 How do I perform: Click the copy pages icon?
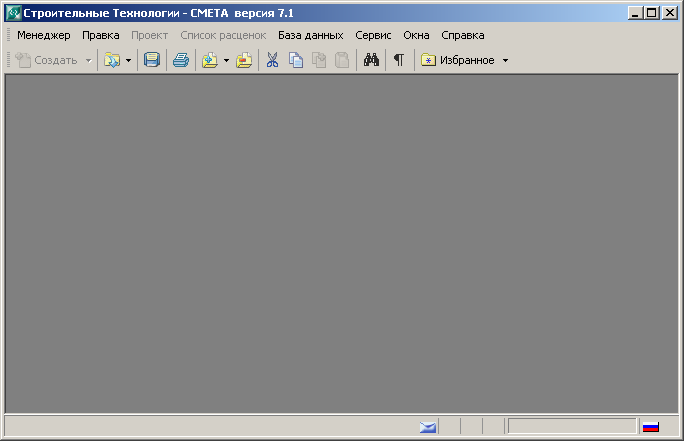[x=296, y=60]
